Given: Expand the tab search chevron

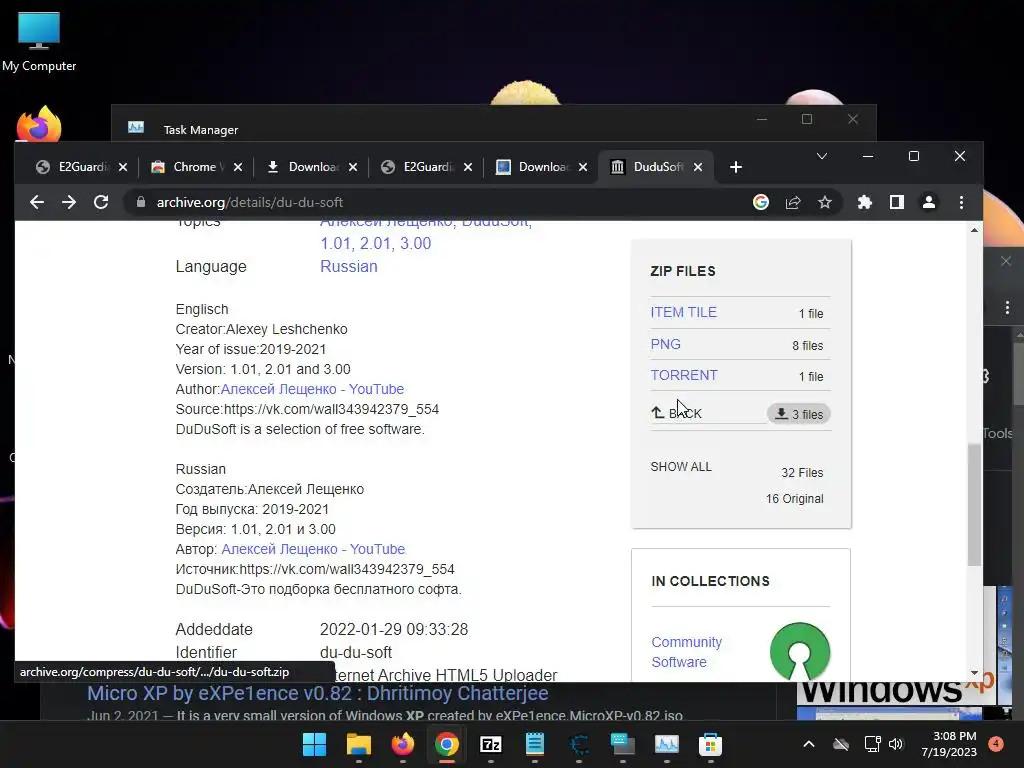Looking at the screenshot, I should 822,156.
